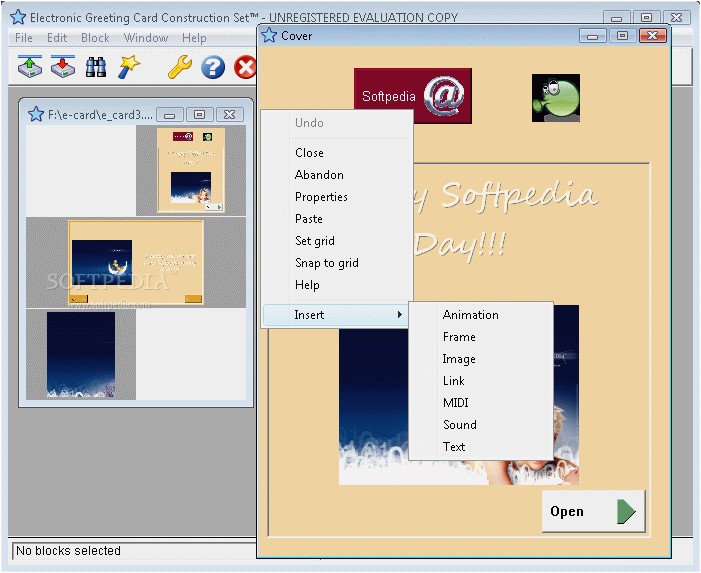The height and width of the screenshot is (573, 701).
Task: Close the Cover window
Action: coord(653,36)
